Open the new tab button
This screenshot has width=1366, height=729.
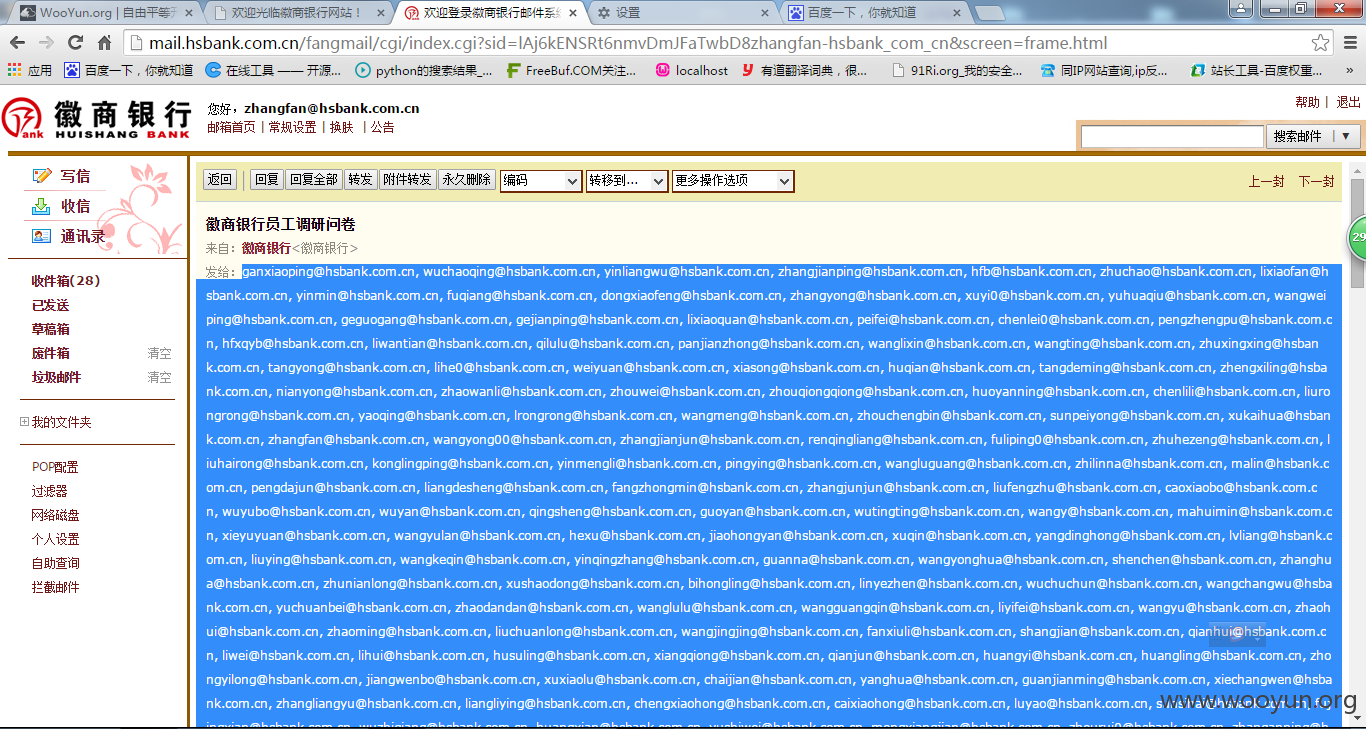[989, 13]
